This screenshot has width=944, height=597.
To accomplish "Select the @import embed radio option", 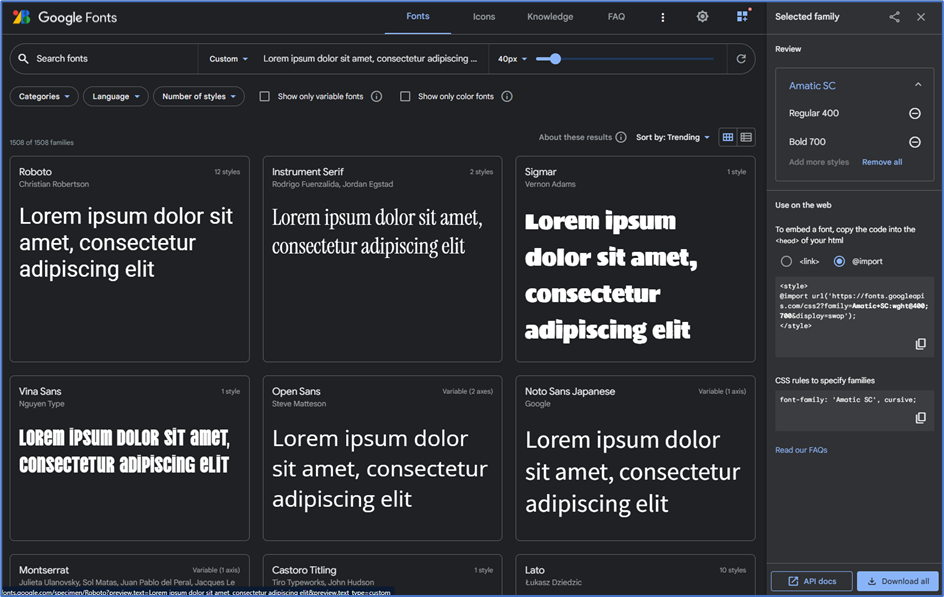I will [839, 261].
